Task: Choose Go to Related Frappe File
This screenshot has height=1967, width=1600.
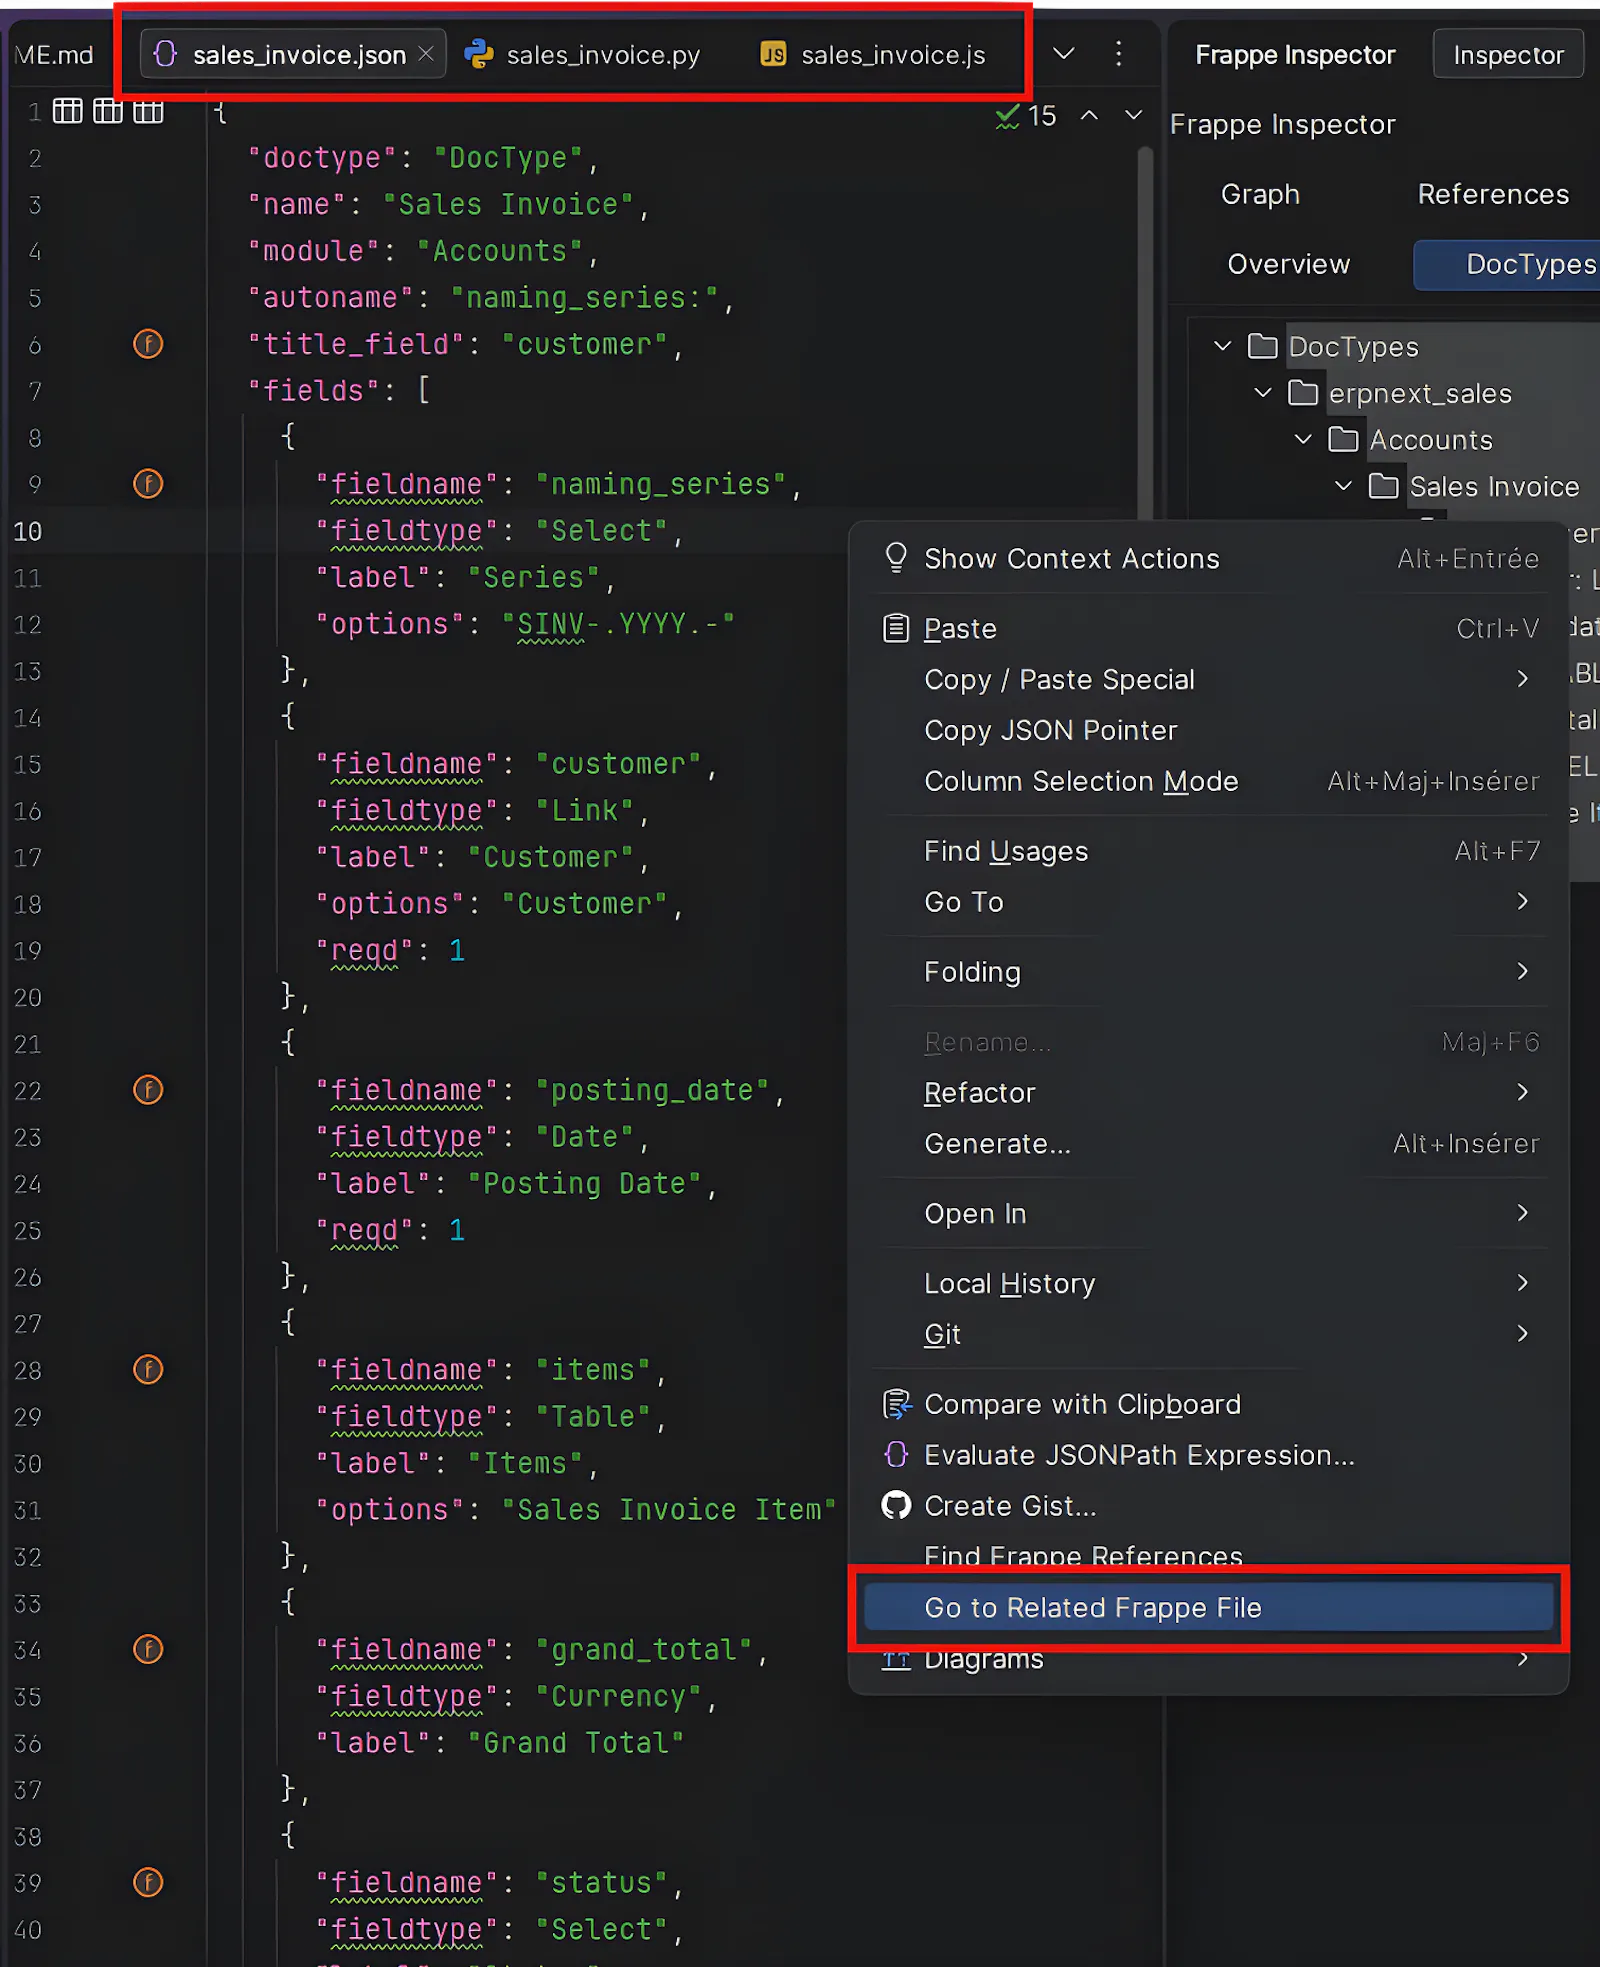Action: pos(1208,1607)
